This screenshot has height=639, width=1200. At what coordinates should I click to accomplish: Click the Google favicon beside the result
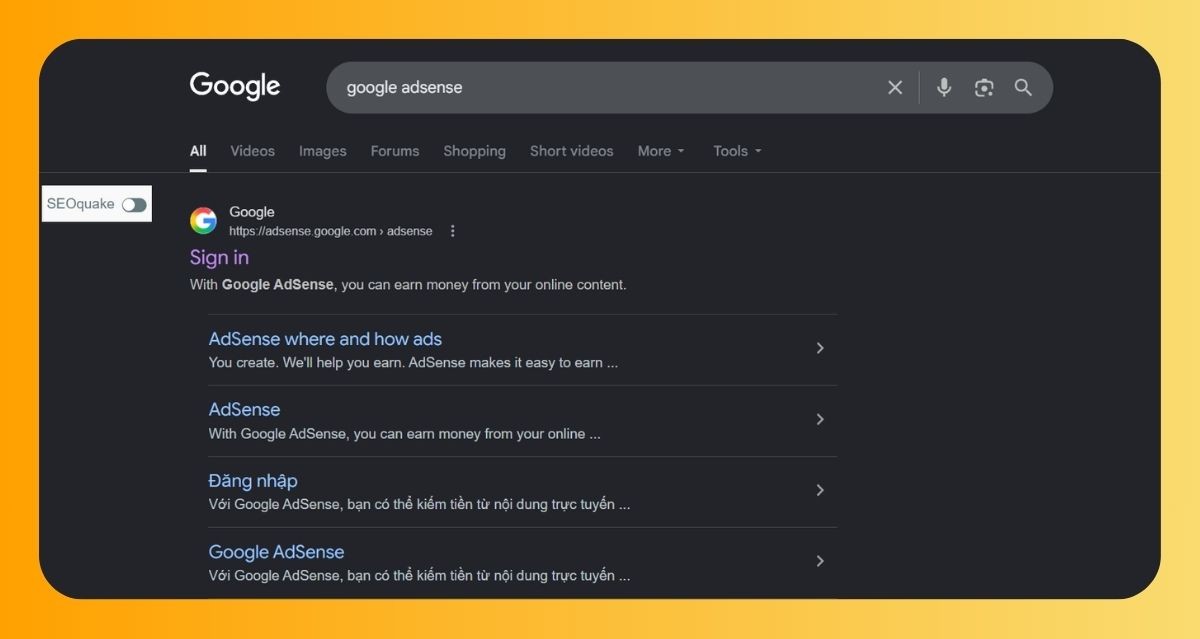204,220
